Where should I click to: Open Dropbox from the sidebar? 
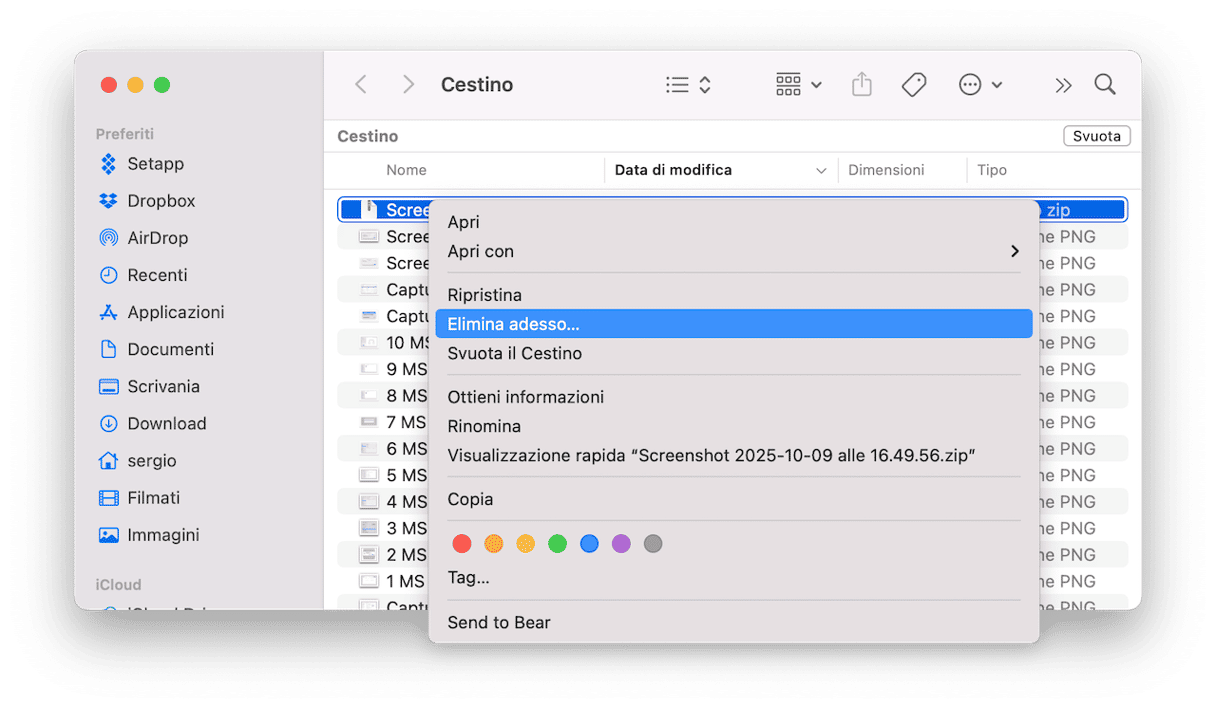[x=160, y=201]
